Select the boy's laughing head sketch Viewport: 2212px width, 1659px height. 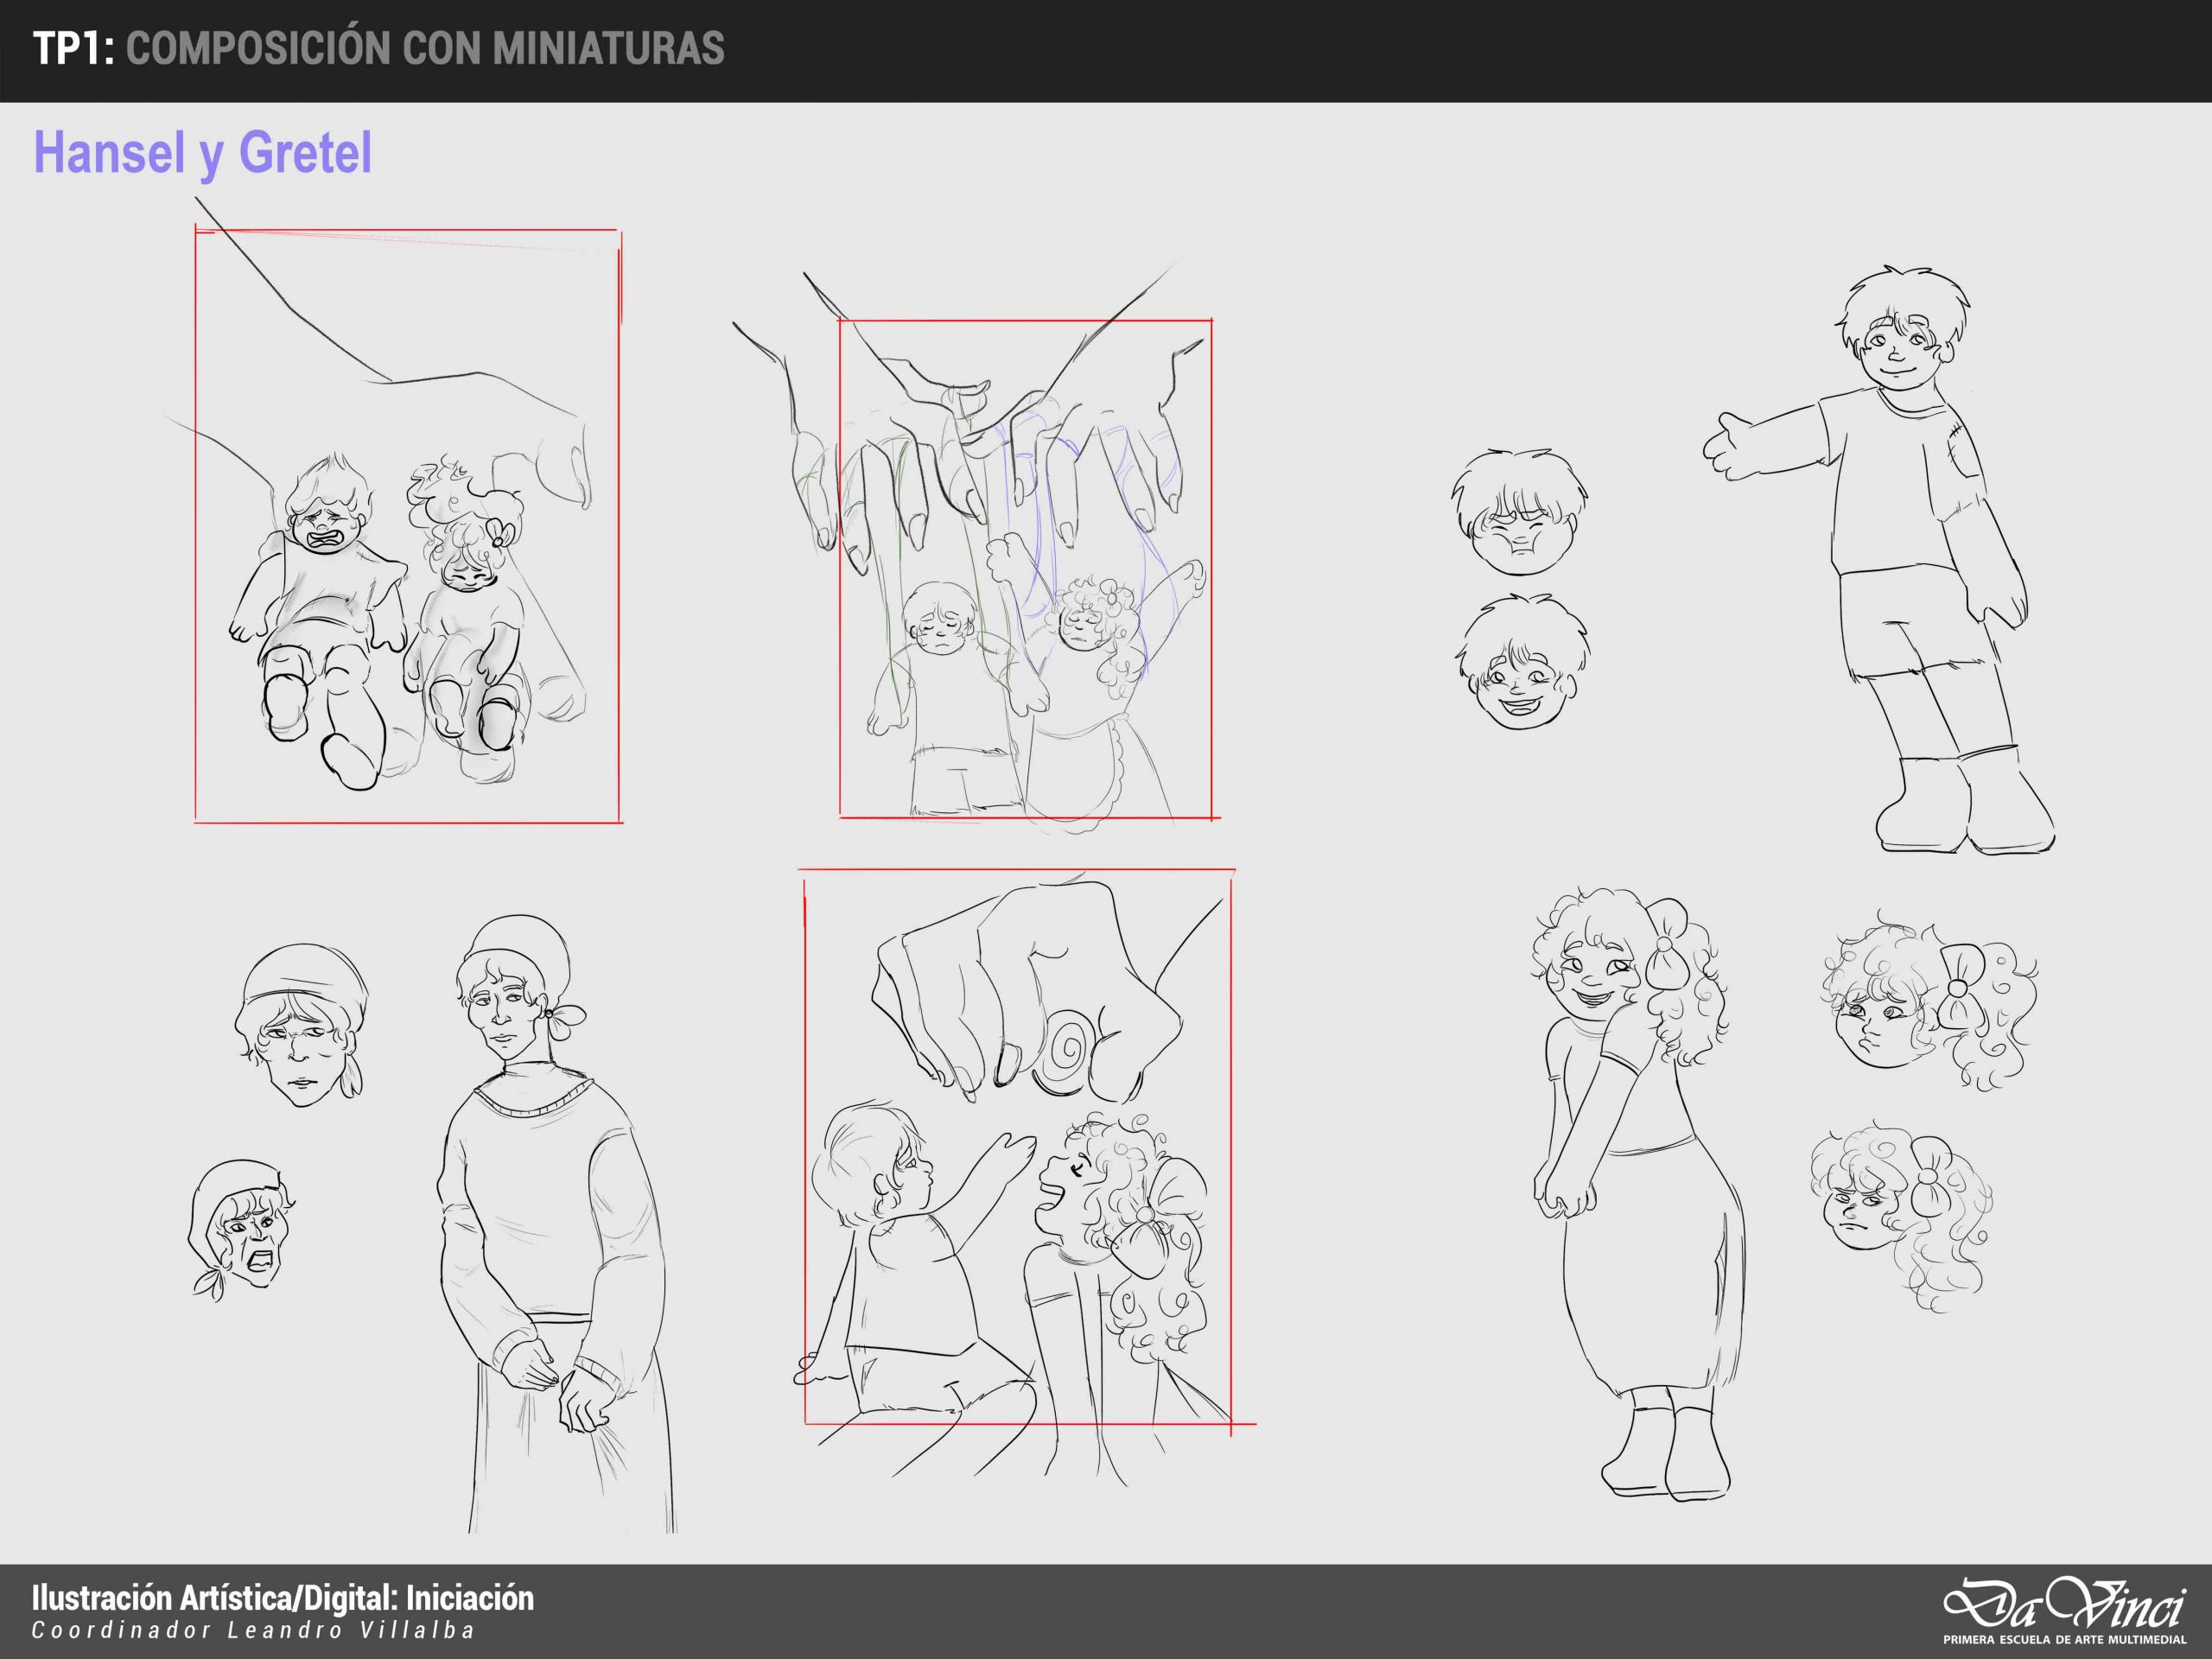click(1521, 663)
